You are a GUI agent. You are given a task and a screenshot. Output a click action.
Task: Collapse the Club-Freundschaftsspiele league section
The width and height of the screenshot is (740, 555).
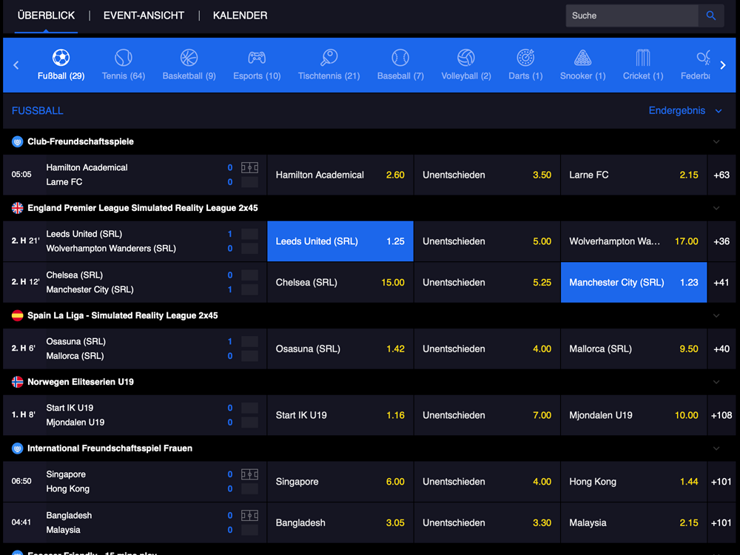716,142
